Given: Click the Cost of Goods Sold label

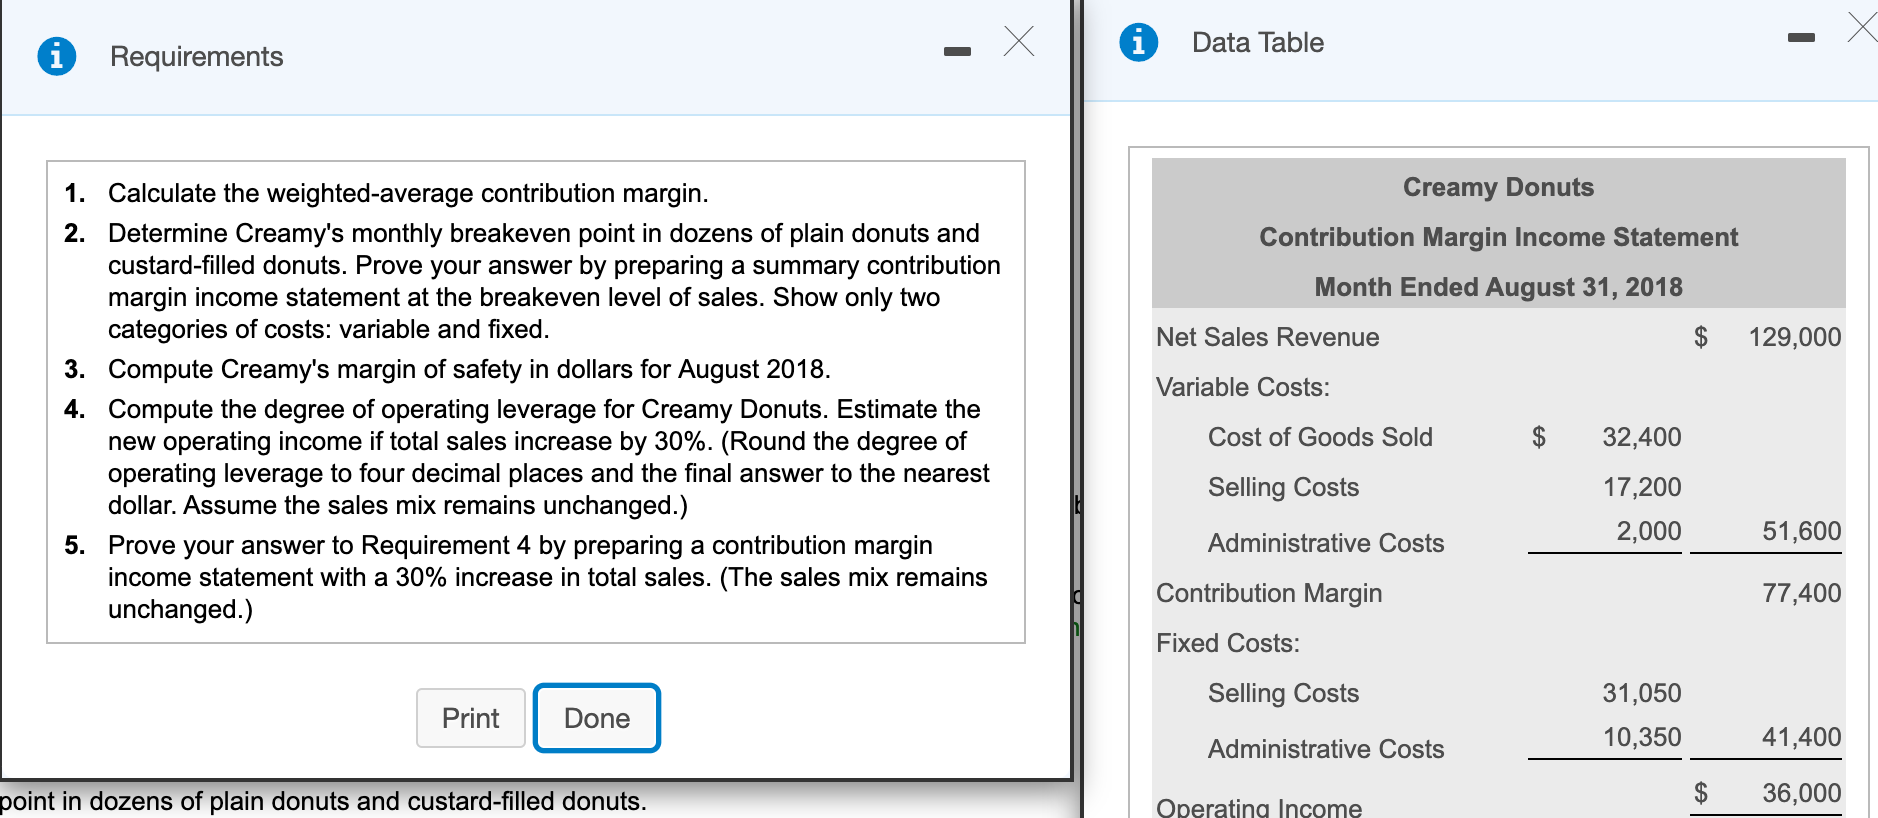Looking at the screenshot, I should [x=1320, y=437].
